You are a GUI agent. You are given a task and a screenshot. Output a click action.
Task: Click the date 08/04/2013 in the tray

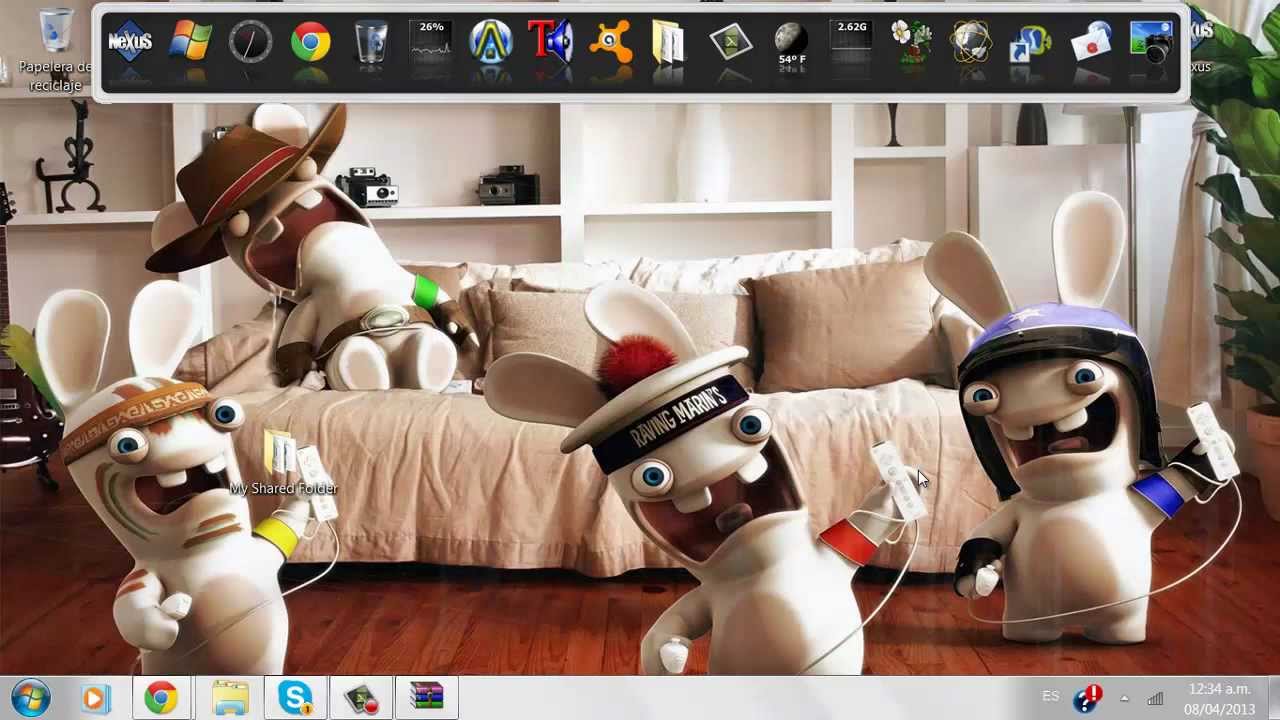pos(1219,708)
